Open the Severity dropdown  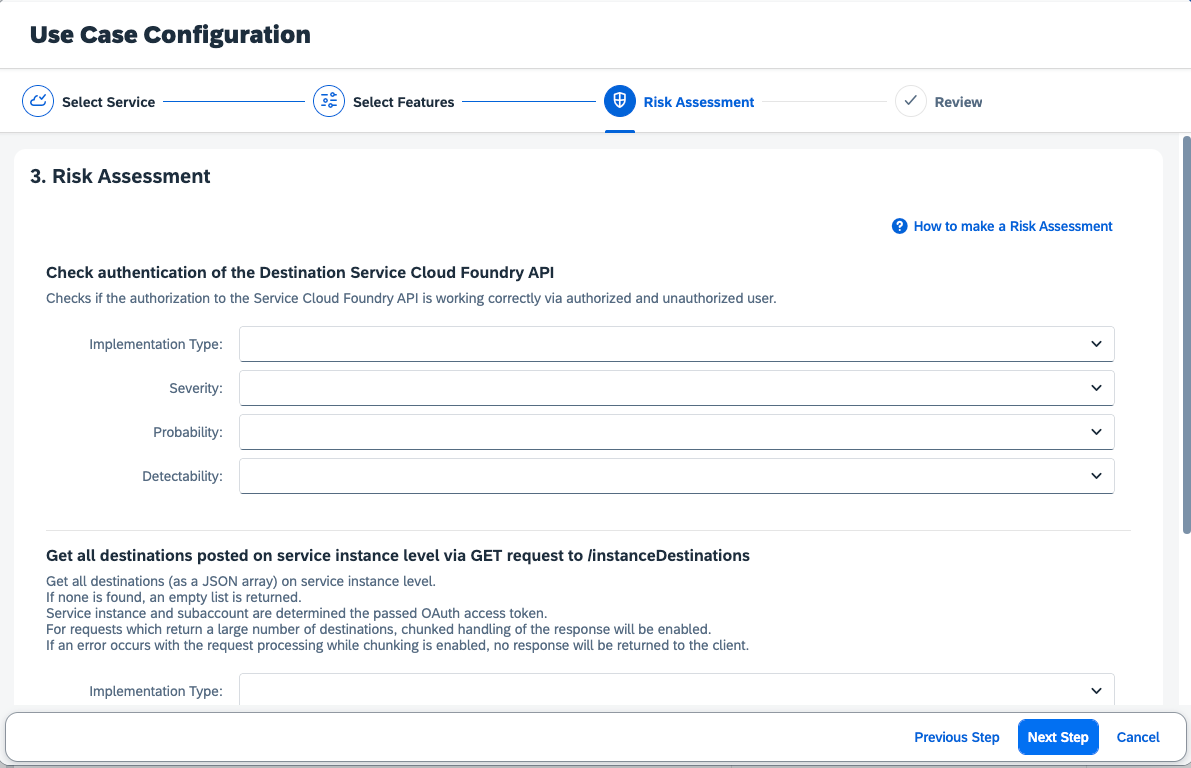pyautogui.click(x=676, y=388)
